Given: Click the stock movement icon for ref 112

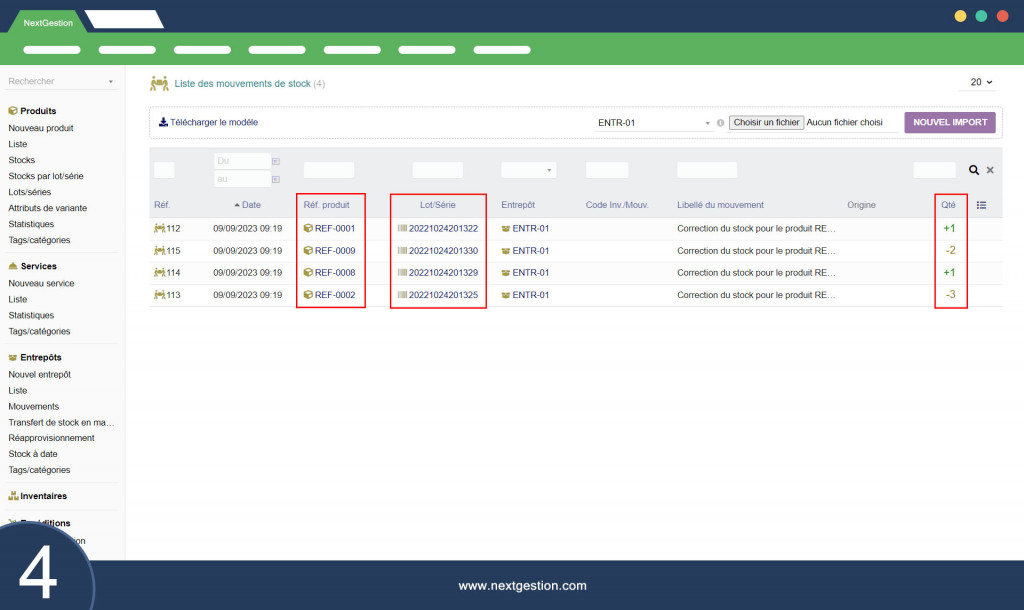Looking at the screenshot, I should tap(159, 229).
